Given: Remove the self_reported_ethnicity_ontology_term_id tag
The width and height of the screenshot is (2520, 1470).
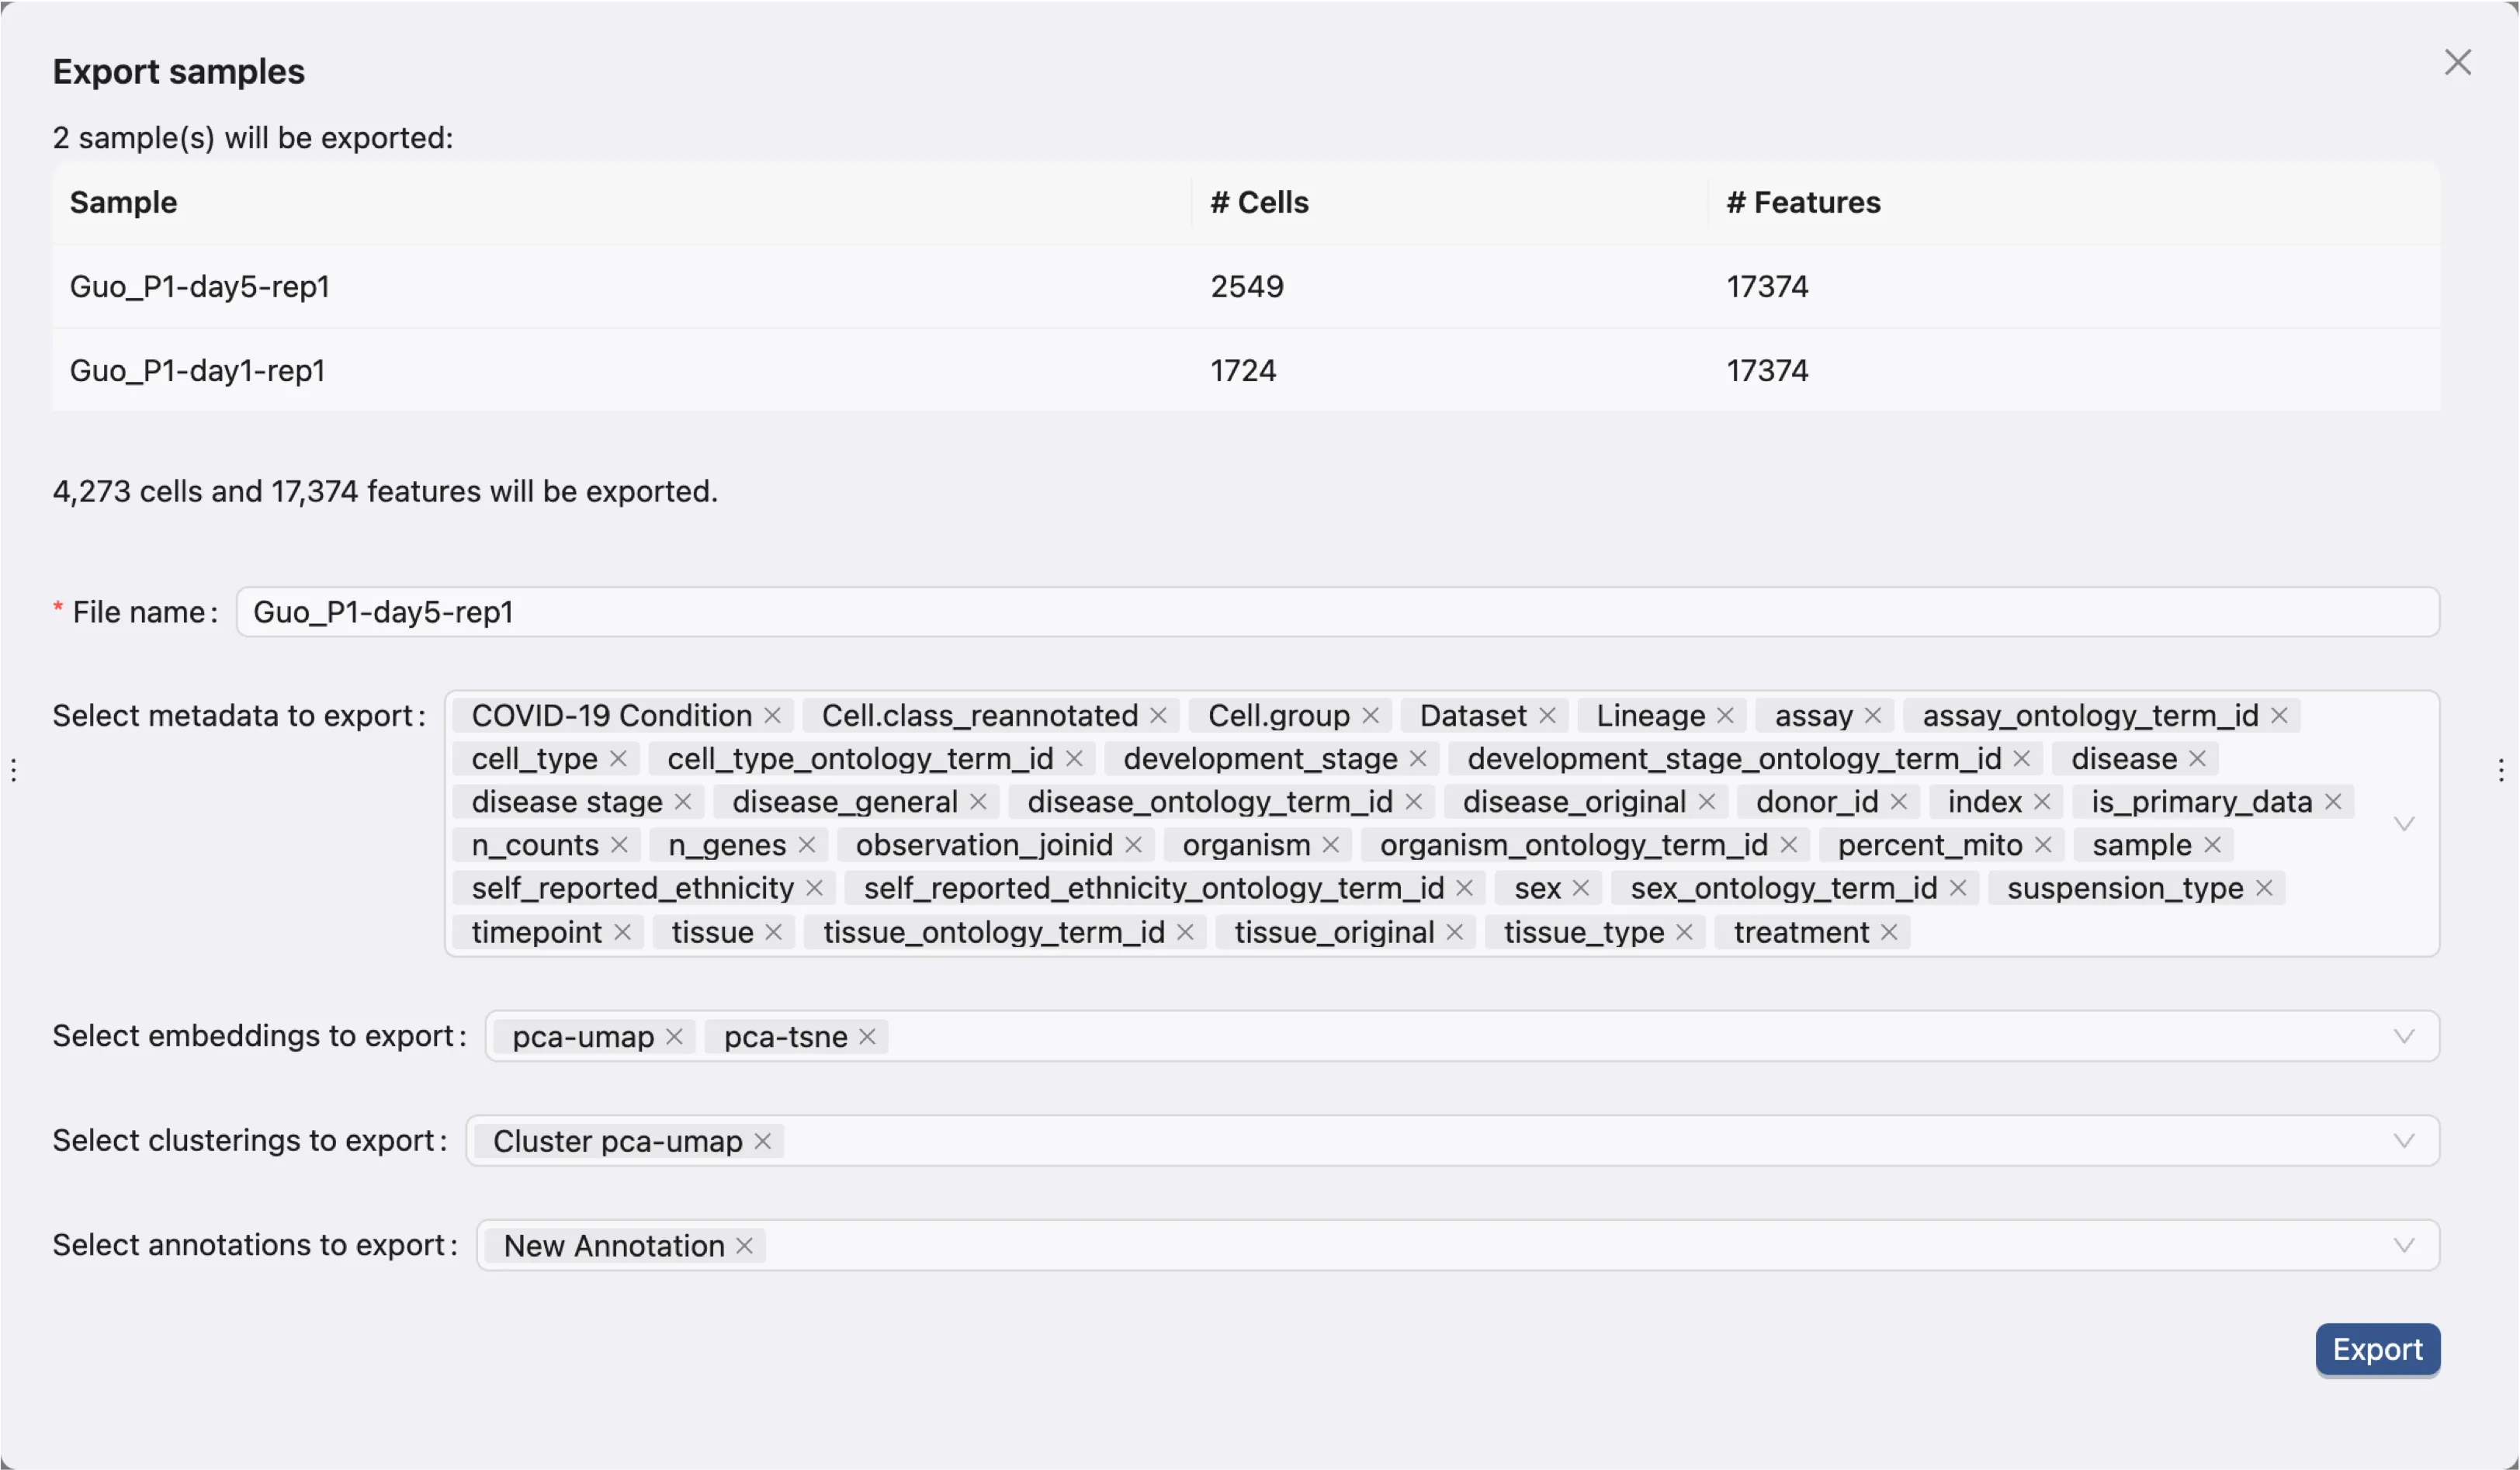Looking at the screenshot, I should [x=1464, y=888].
